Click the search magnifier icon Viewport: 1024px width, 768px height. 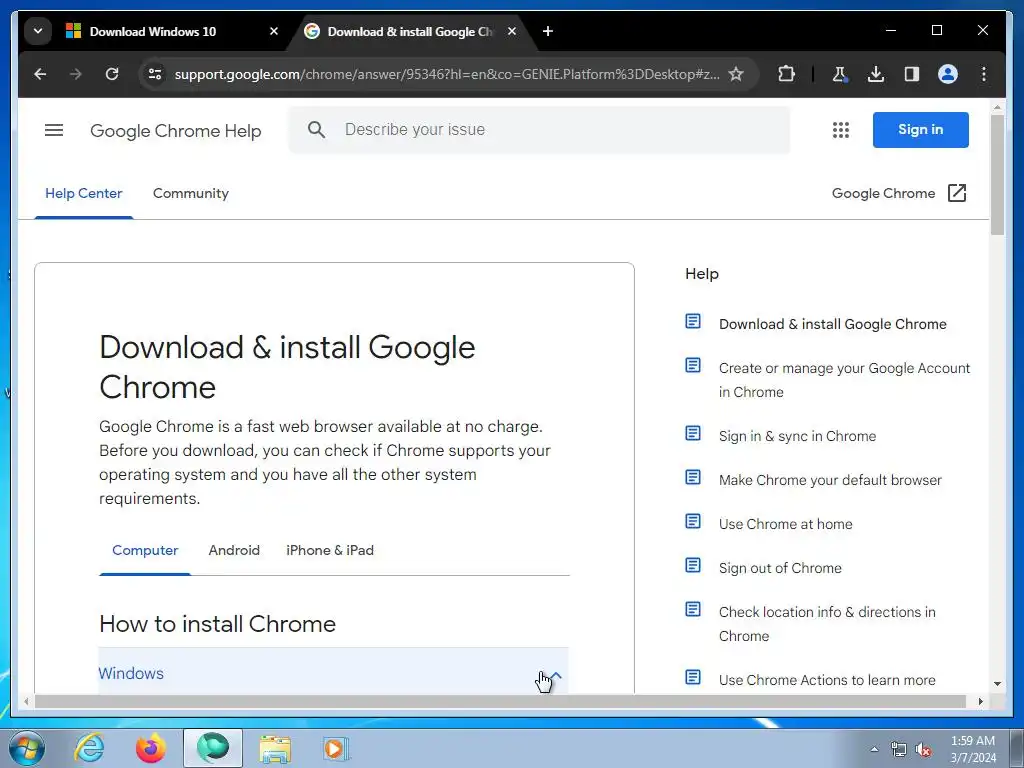[316, 129]
